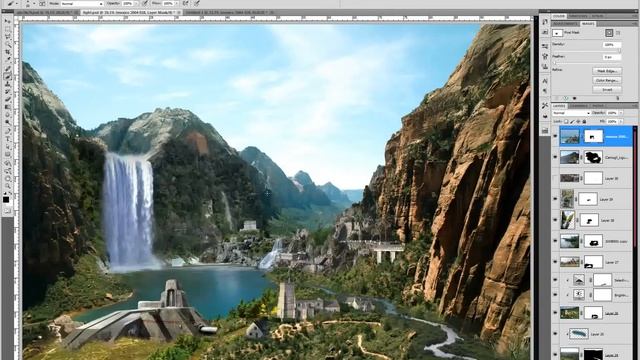Screen dimensions: 640x360
Task: Select the Camopi layer mask thumbnail
Action: click(x=593, y=157)
